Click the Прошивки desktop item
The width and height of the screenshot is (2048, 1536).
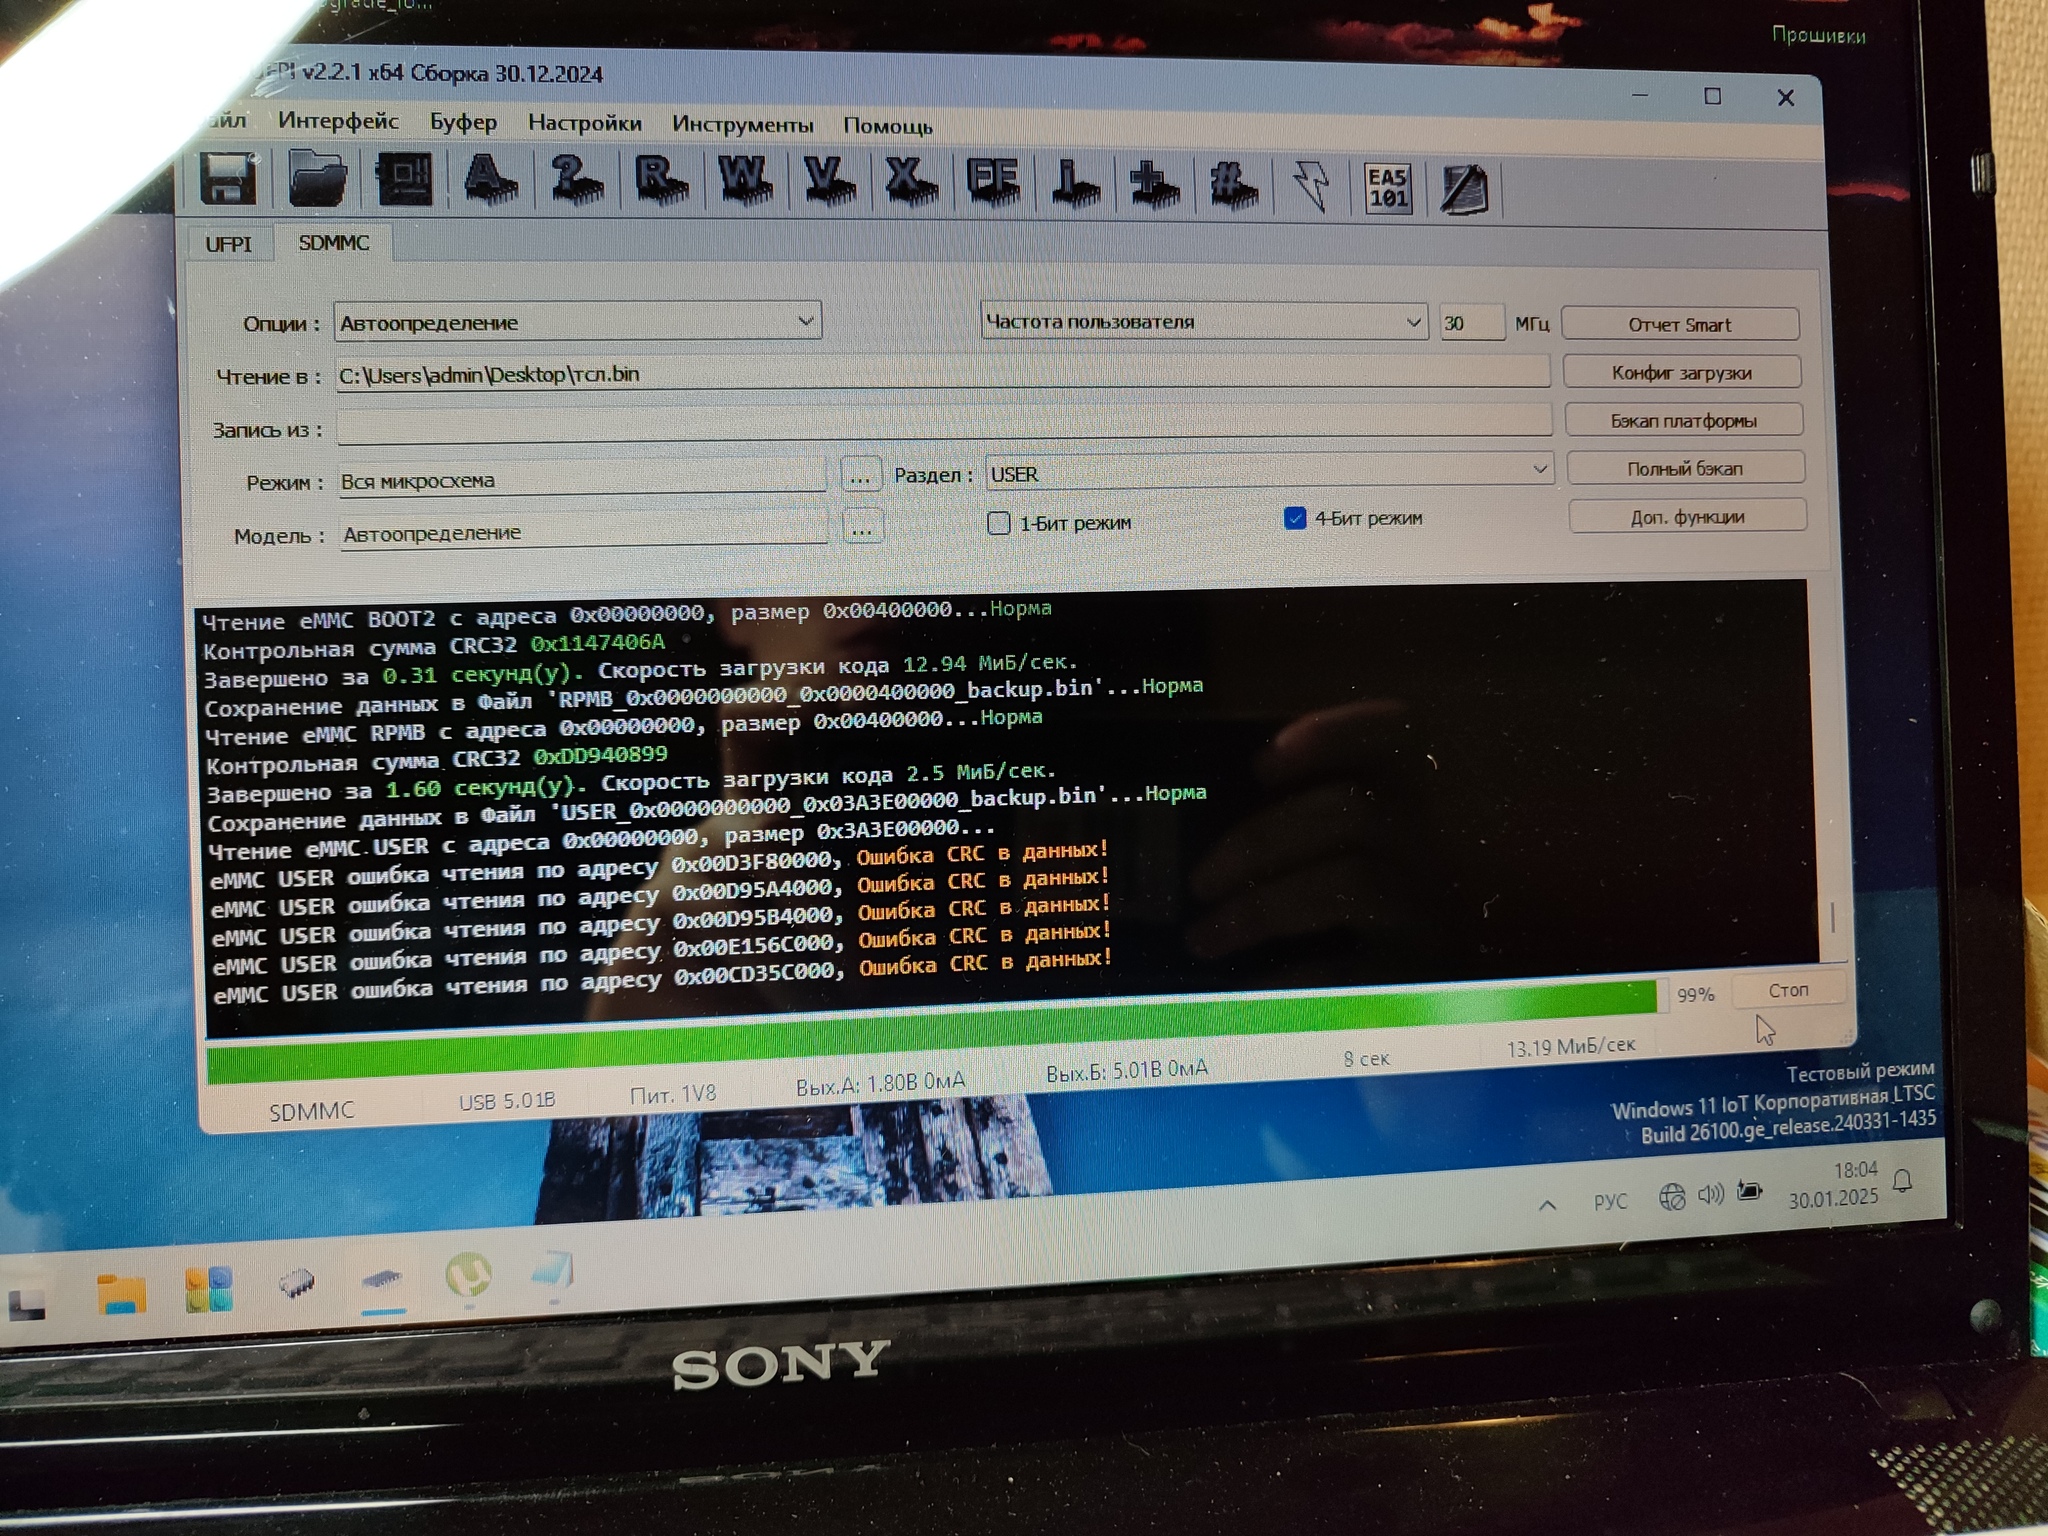(x=1818, y=35)
